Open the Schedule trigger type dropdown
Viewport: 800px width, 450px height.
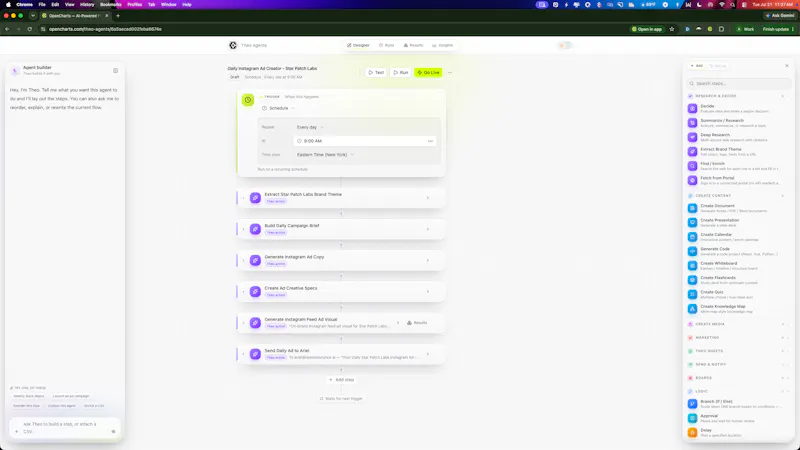[279, 108]
